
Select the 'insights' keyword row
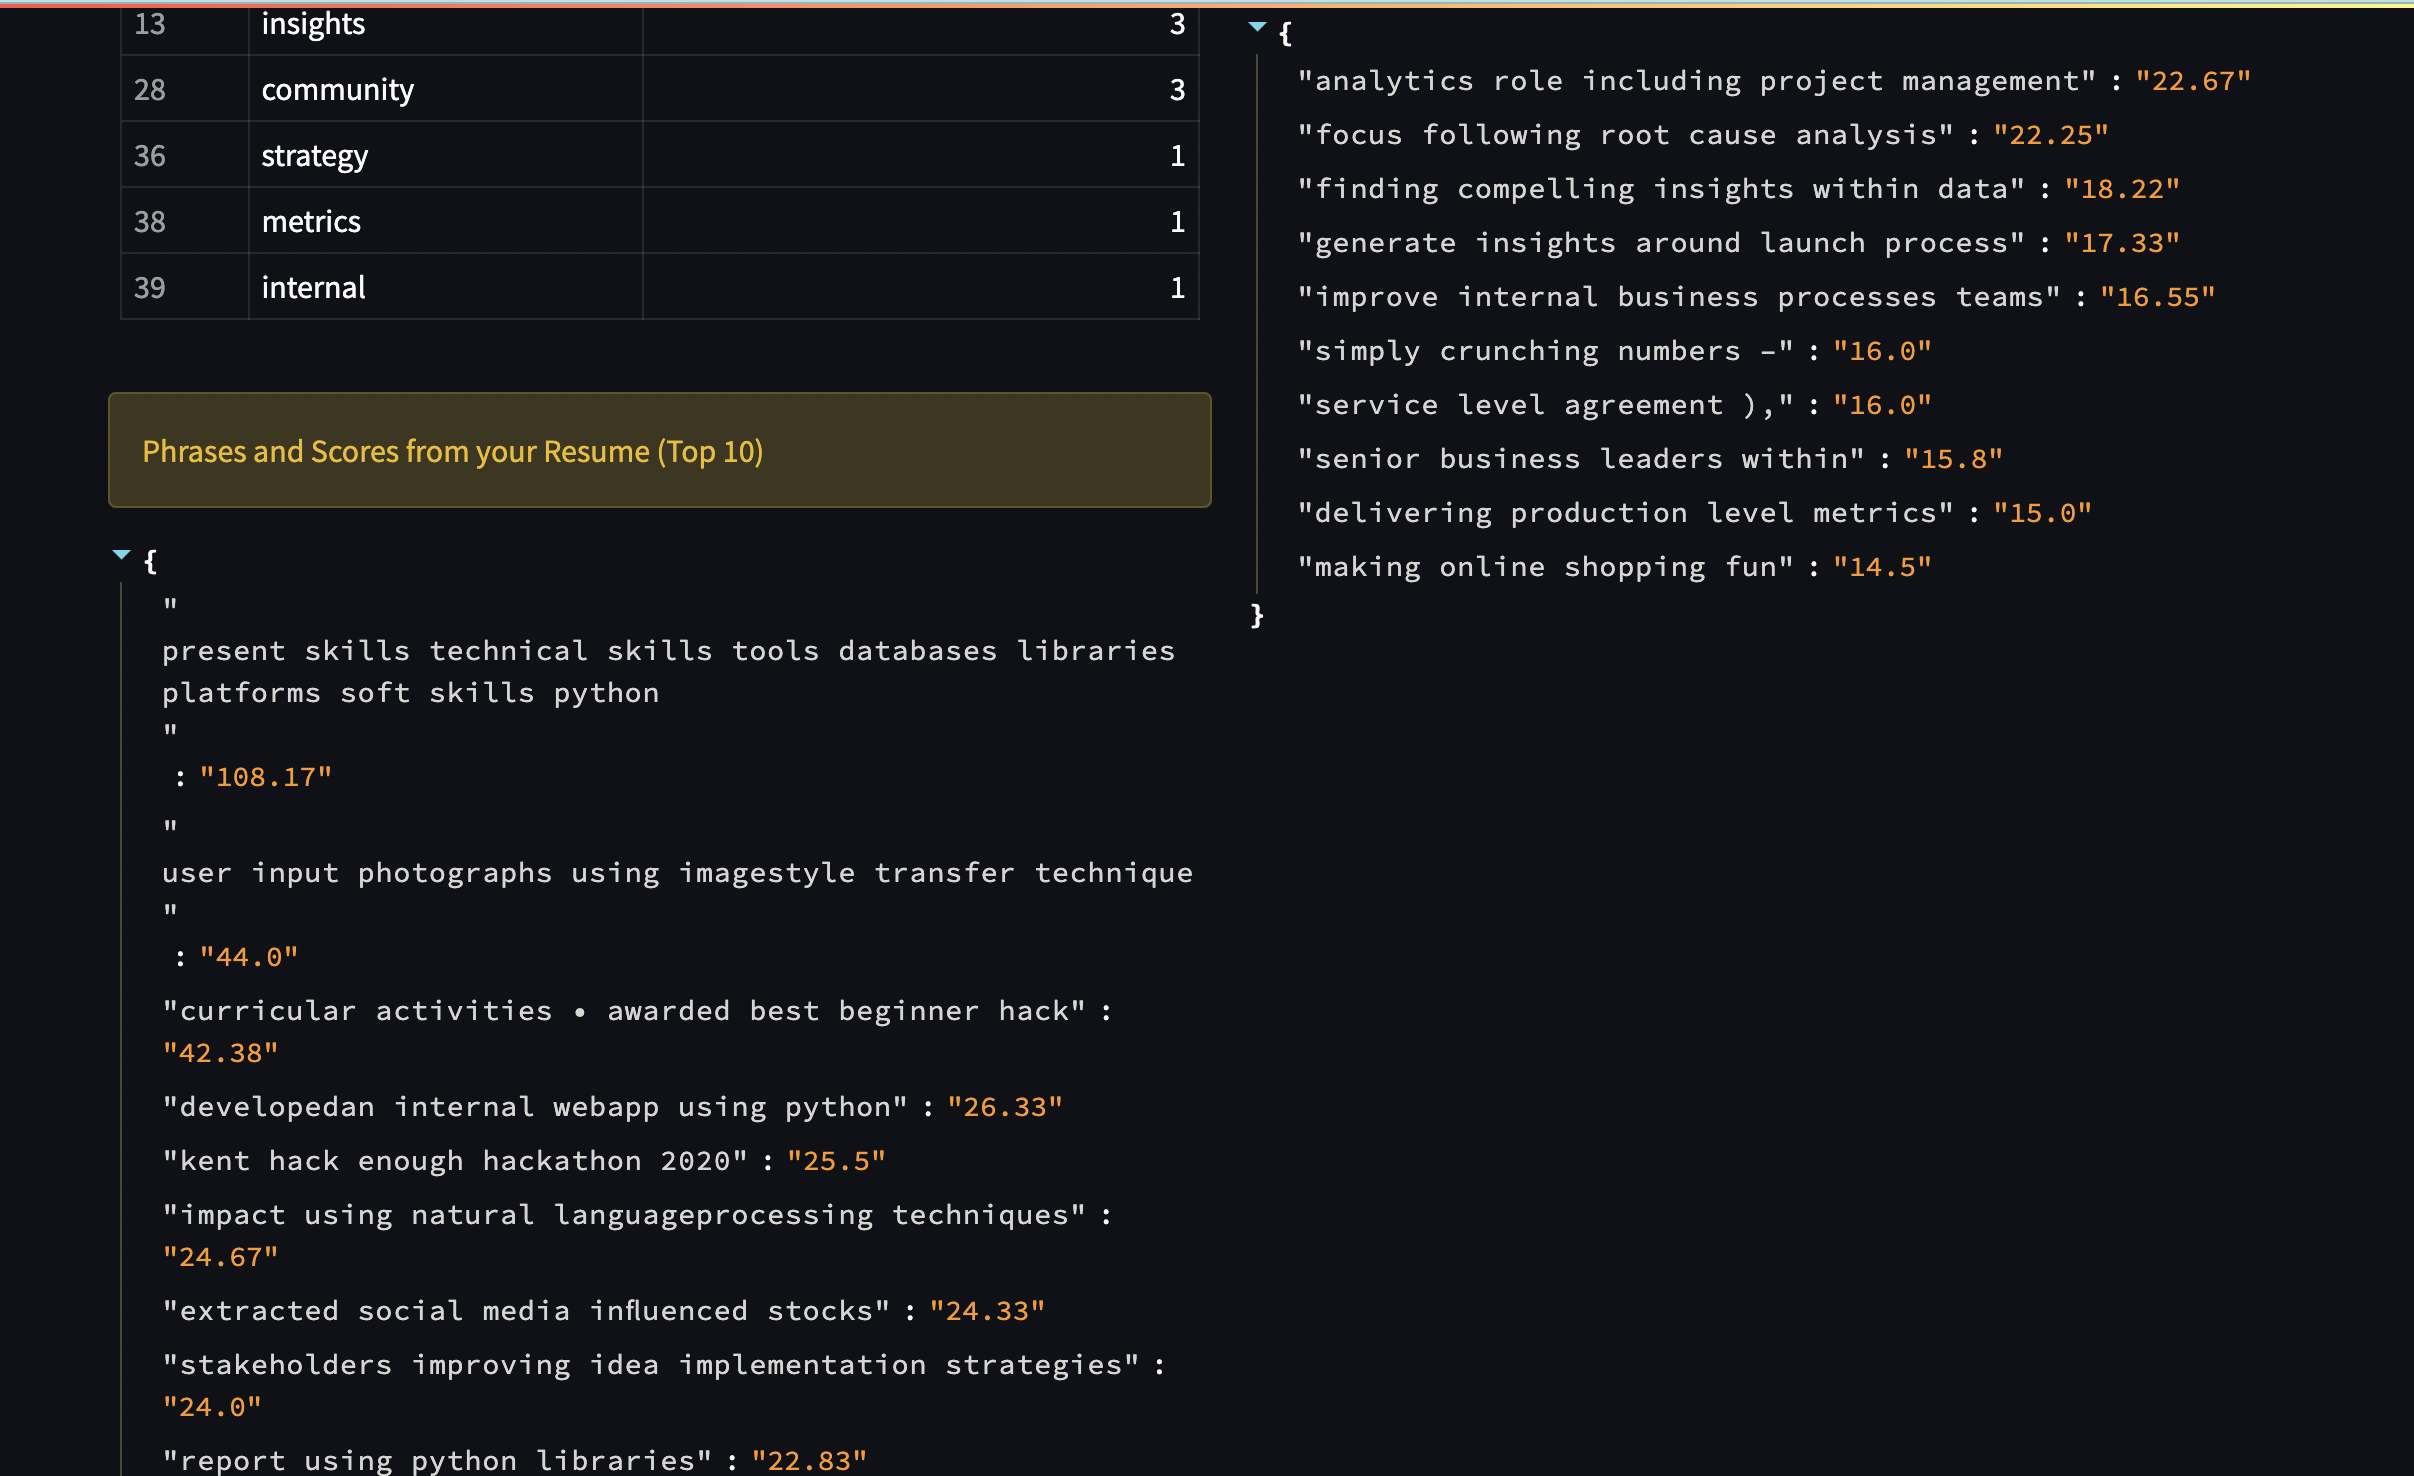coord(313,23)
